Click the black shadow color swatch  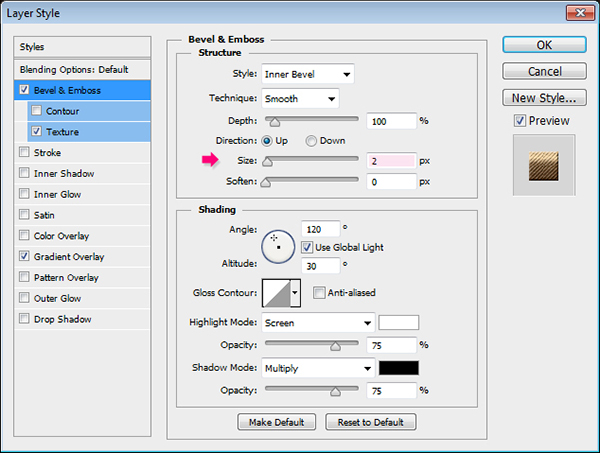(399, 367)
